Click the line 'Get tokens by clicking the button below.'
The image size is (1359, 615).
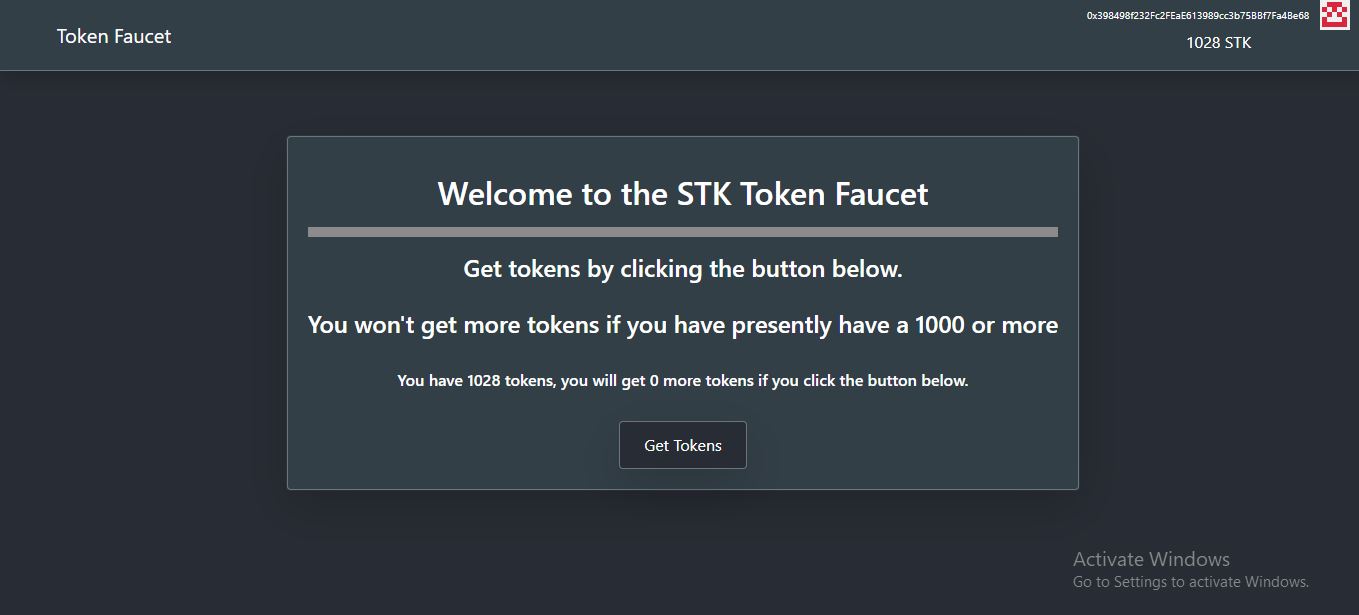click(683, 269)
